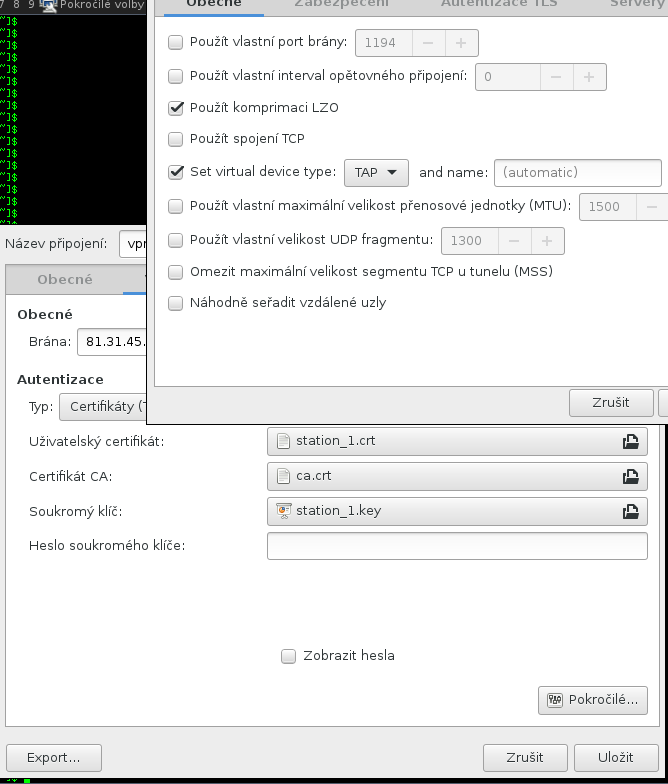Toggle Zobrazit hesla checkbox

point(289,656)
